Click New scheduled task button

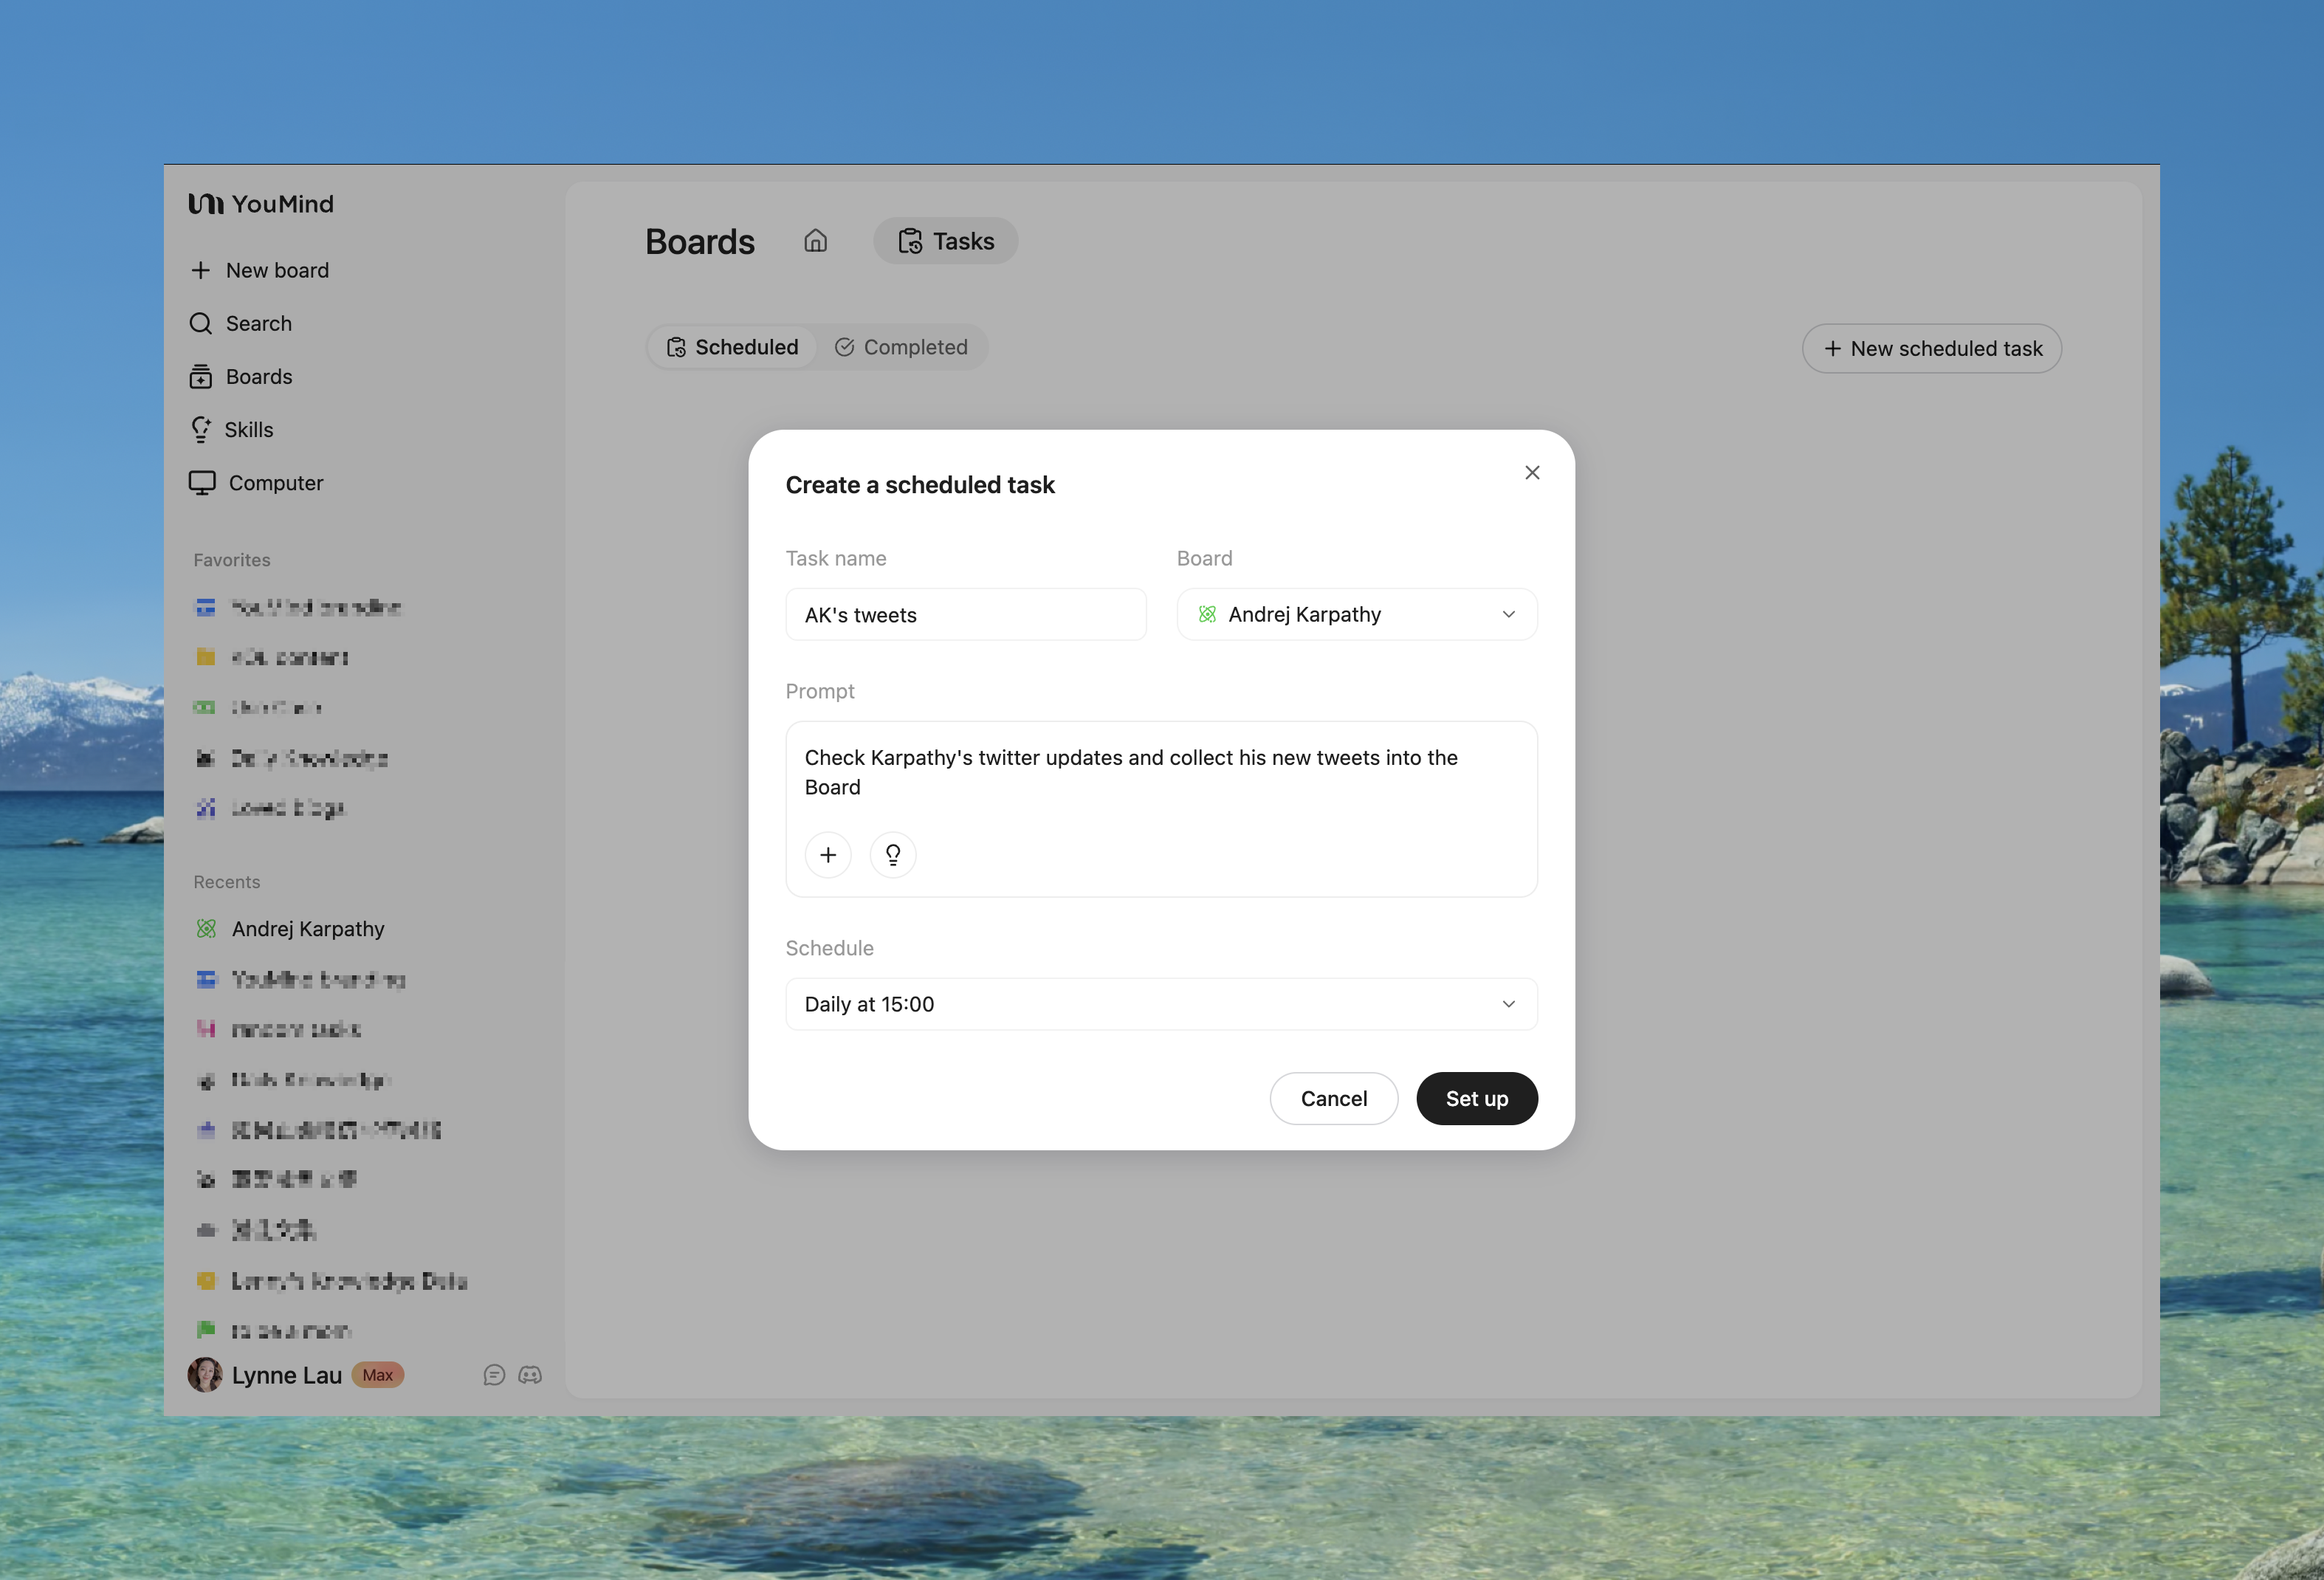coord(1931,349)
